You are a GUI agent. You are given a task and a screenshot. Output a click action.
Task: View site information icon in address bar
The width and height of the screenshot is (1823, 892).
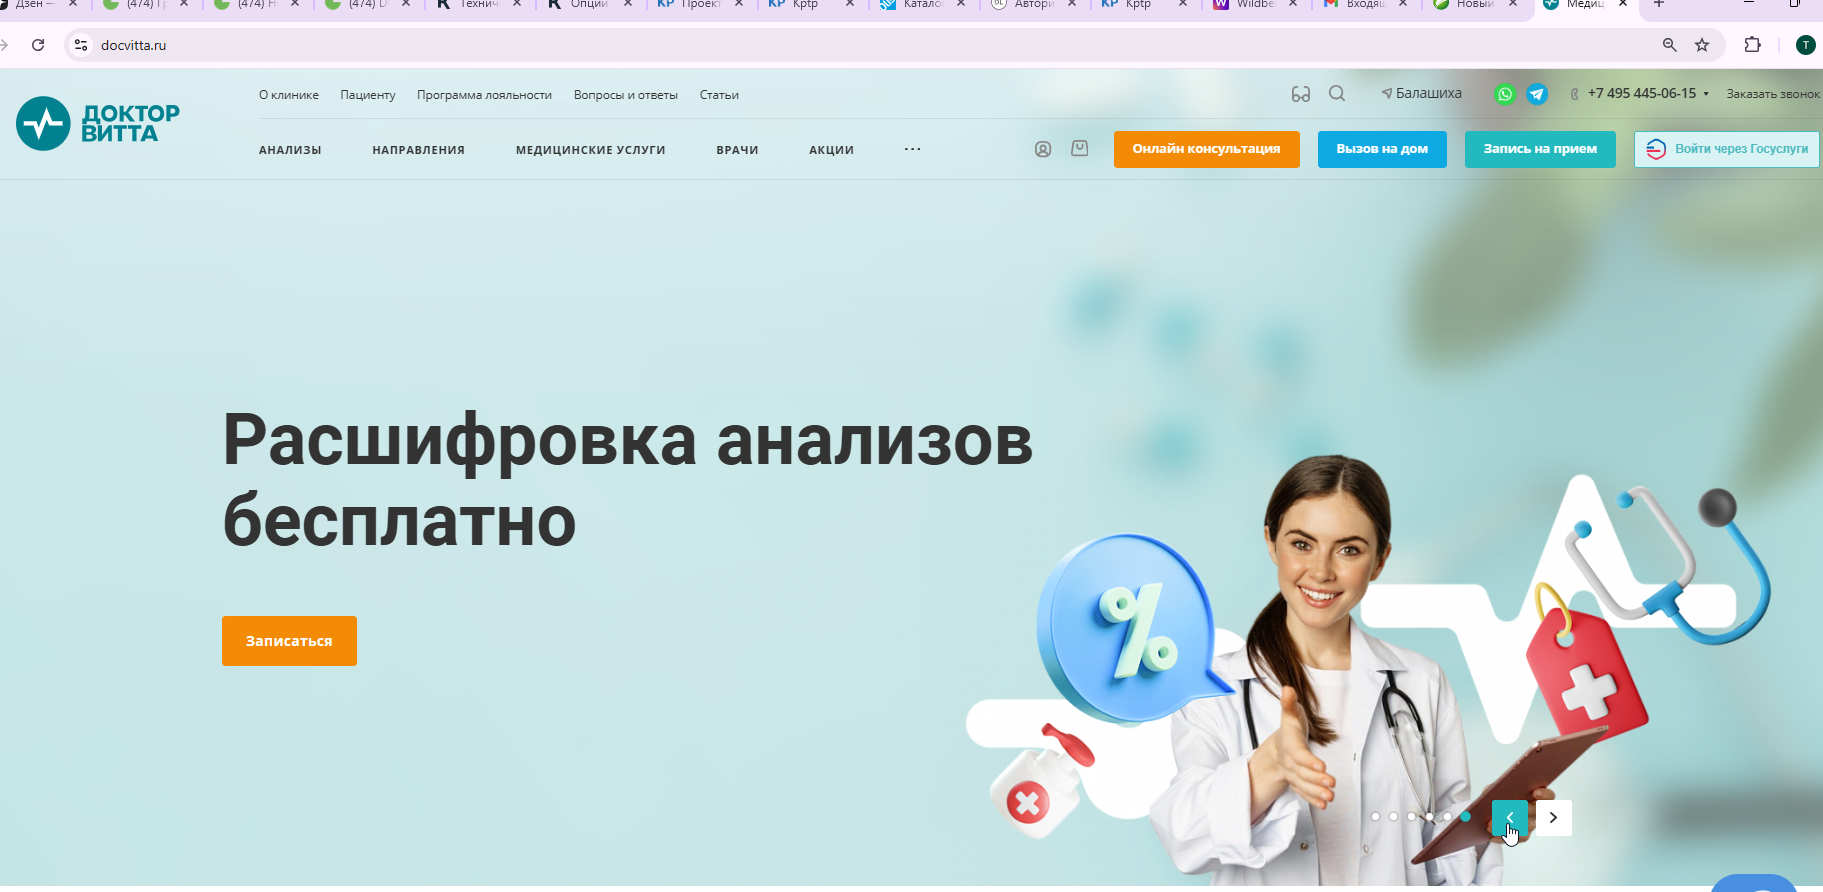click(81, 45)
